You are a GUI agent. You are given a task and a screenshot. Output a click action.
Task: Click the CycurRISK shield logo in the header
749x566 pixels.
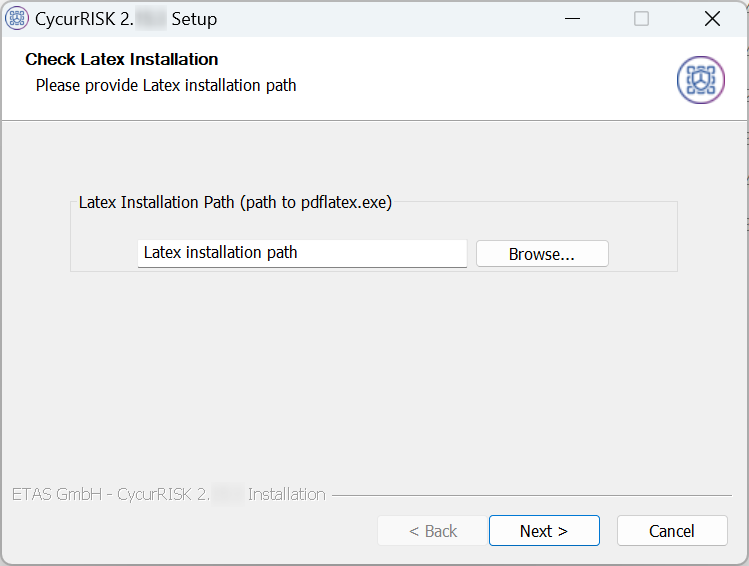click(700, 79)
